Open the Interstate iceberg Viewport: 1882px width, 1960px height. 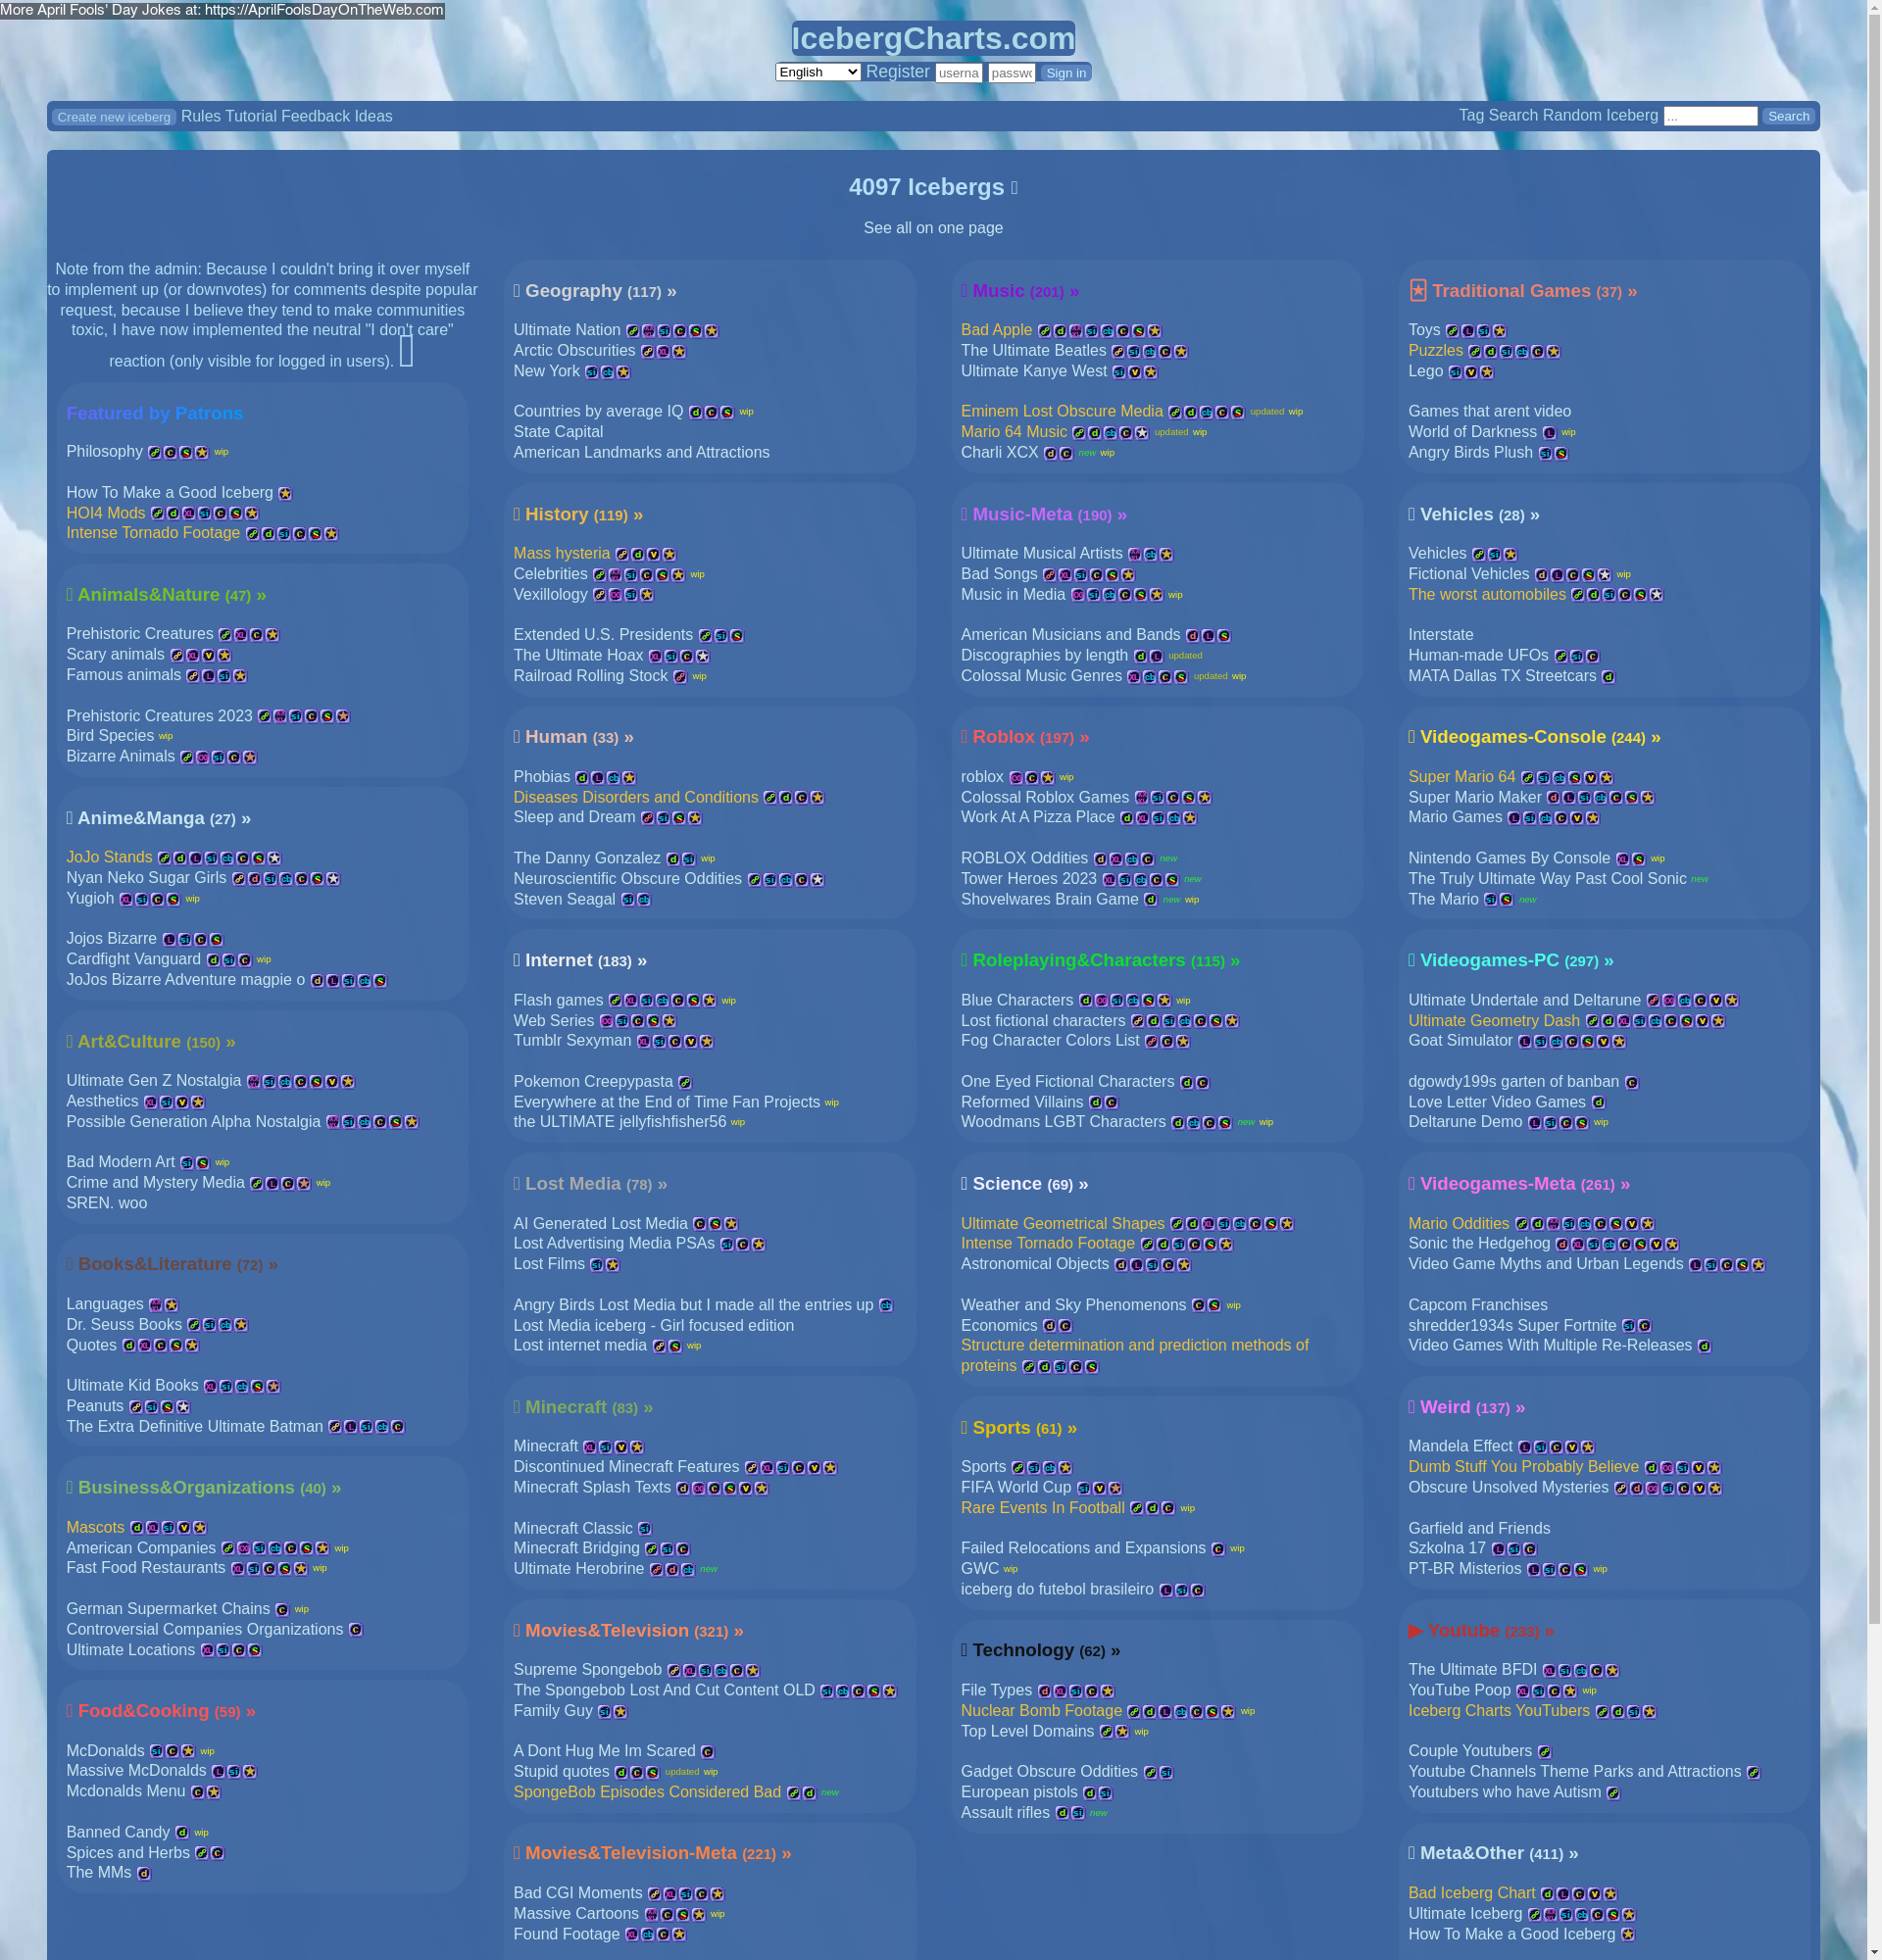coord(1440,635)
